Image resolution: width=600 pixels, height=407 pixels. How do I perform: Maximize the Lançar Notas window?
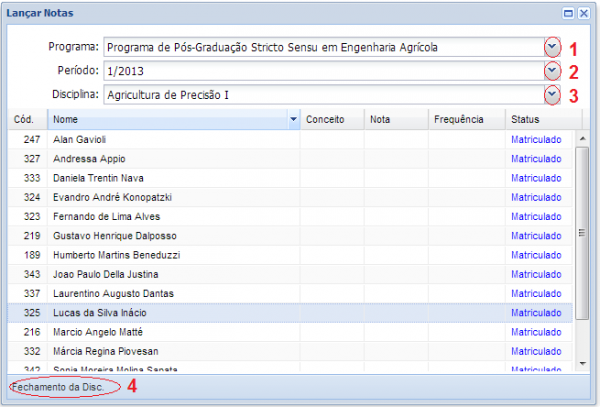click(x=568, y=14)
